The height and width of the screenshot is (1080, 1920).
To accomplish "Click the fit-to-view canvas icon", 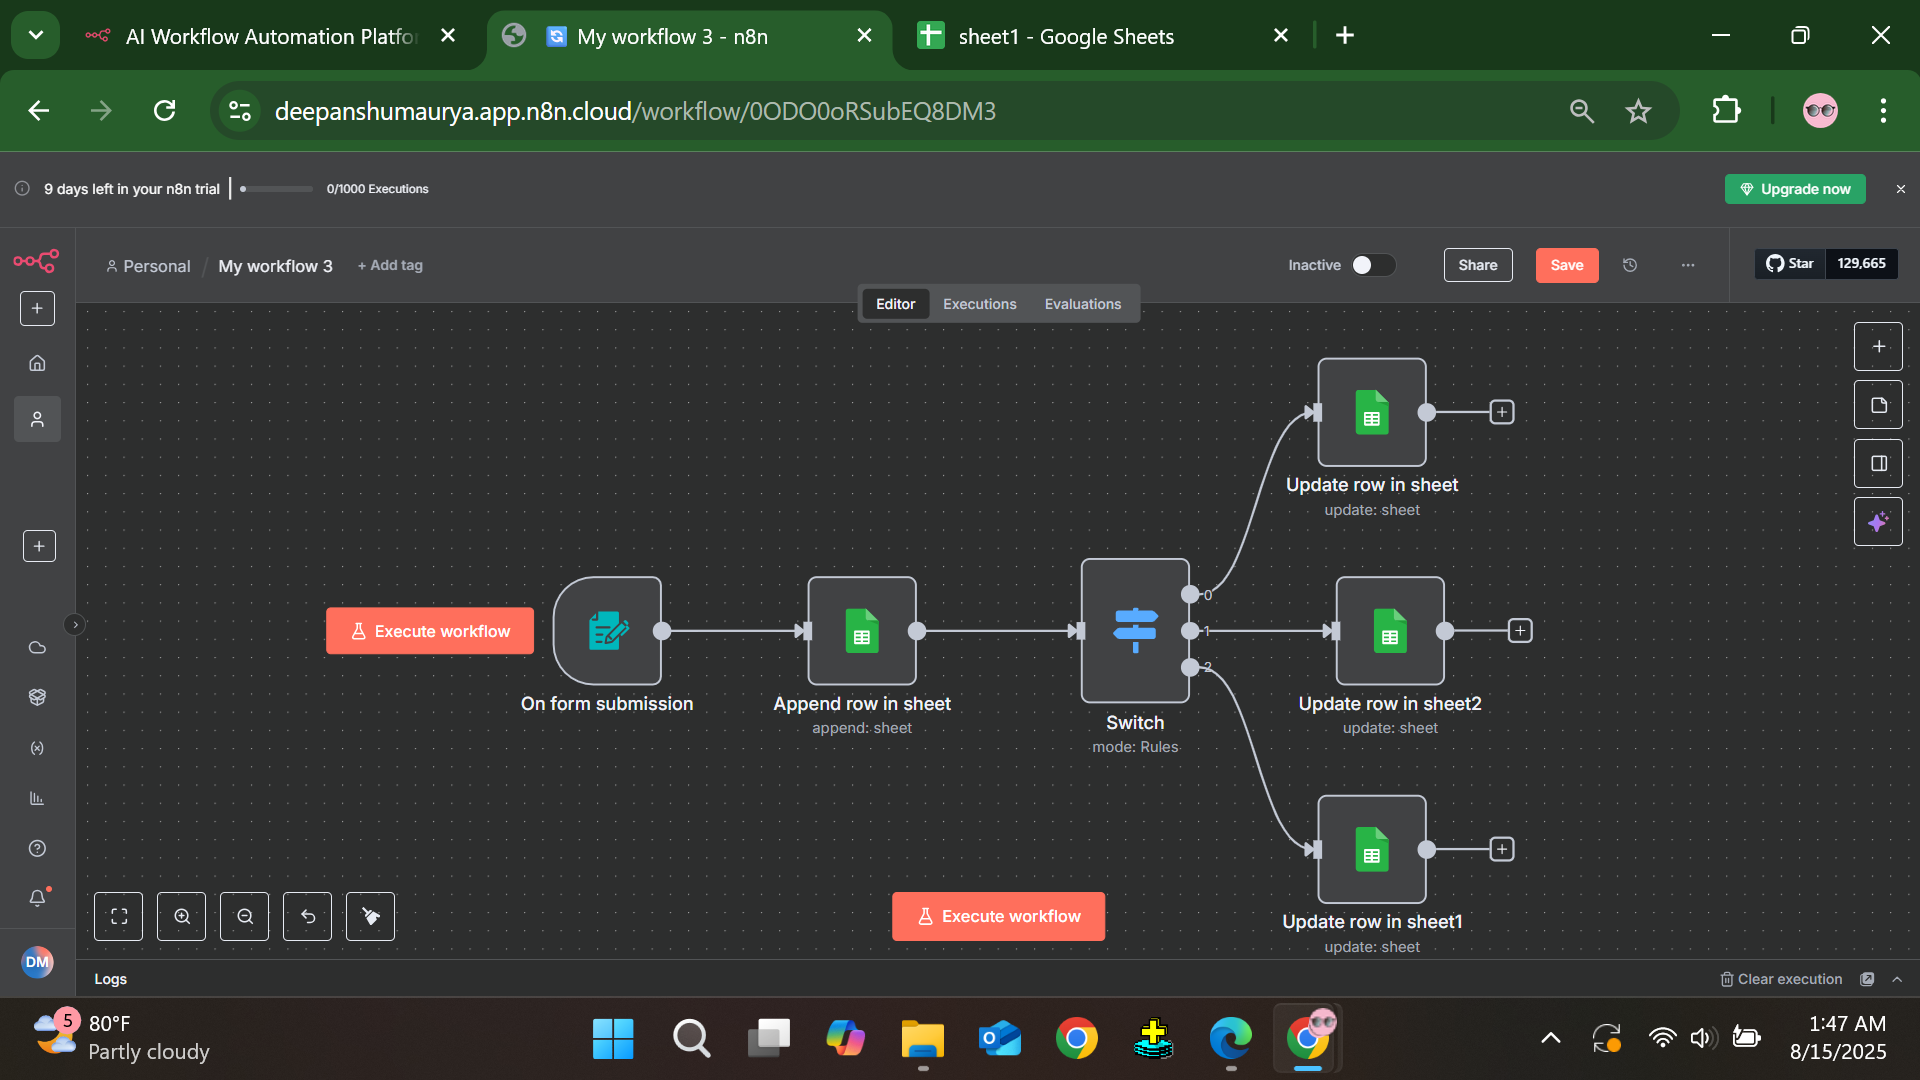I will click(118, 916).
